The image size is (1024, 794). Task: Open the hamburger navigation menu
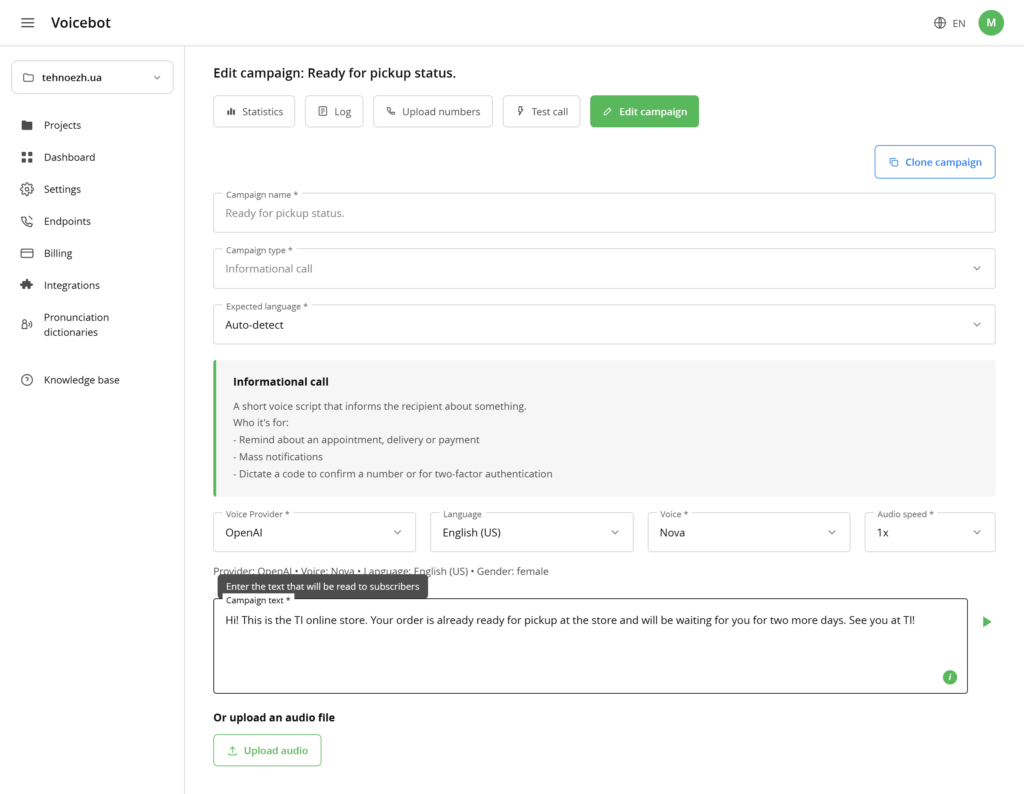click(x=27, y=23)
